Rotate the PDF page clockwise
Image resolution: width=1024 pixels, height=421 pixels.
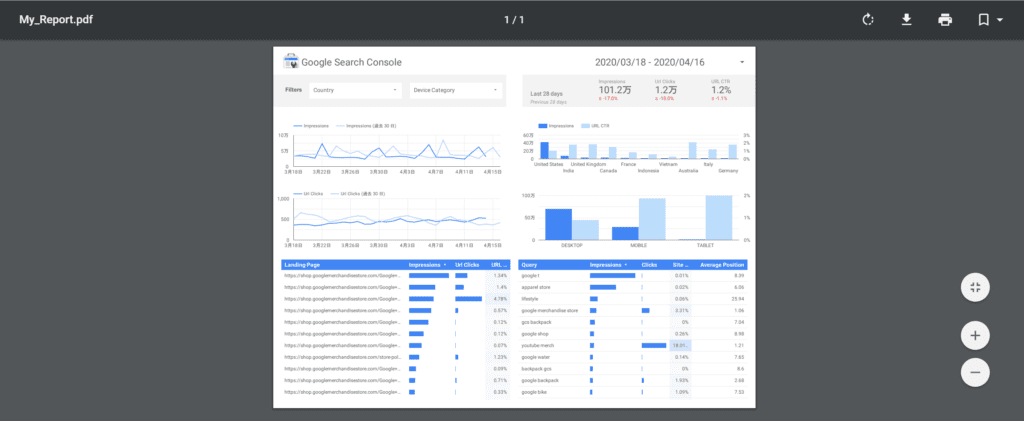pyautogui.click(x=867, y=20)
